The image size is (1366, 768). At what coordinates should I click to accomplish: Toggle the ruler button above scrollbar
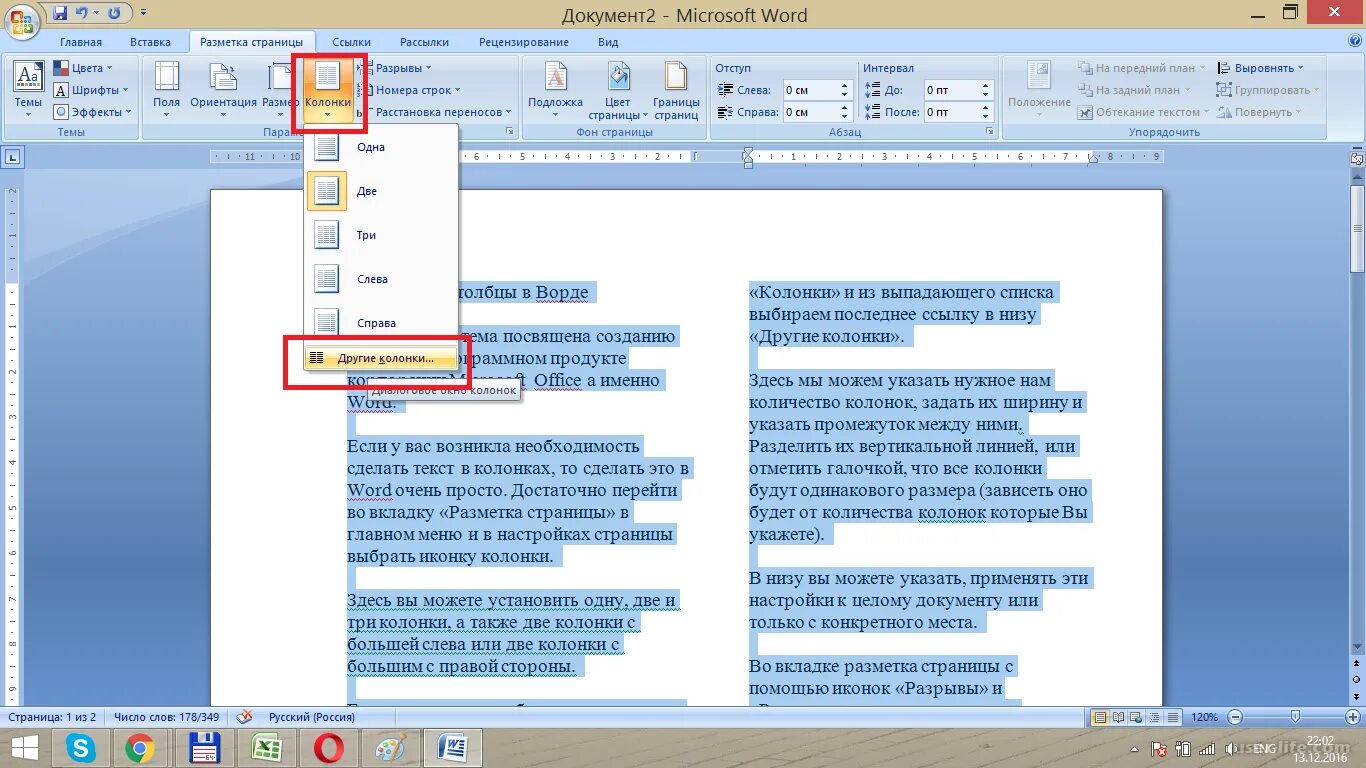(1357, 157)
